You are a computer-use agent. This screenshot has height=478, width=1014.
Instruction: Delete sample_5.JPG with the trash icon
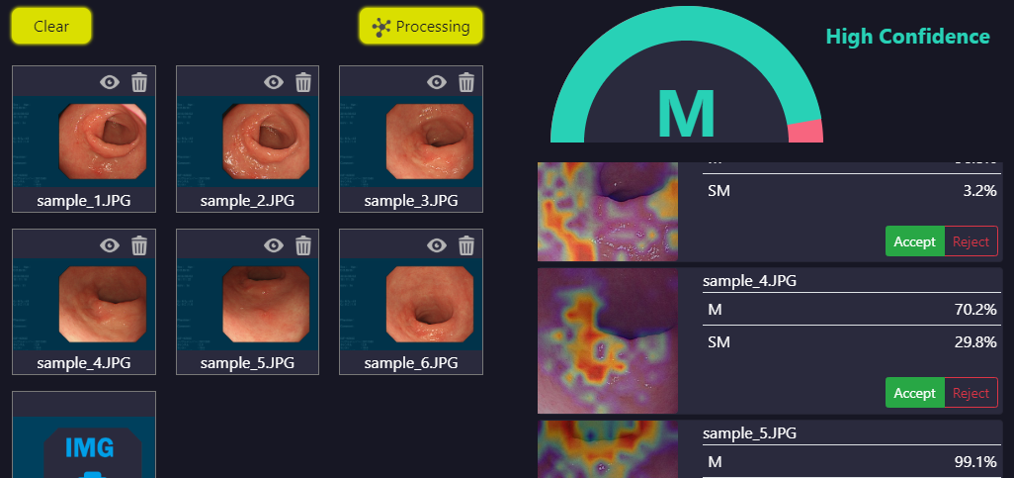point(303,245)
